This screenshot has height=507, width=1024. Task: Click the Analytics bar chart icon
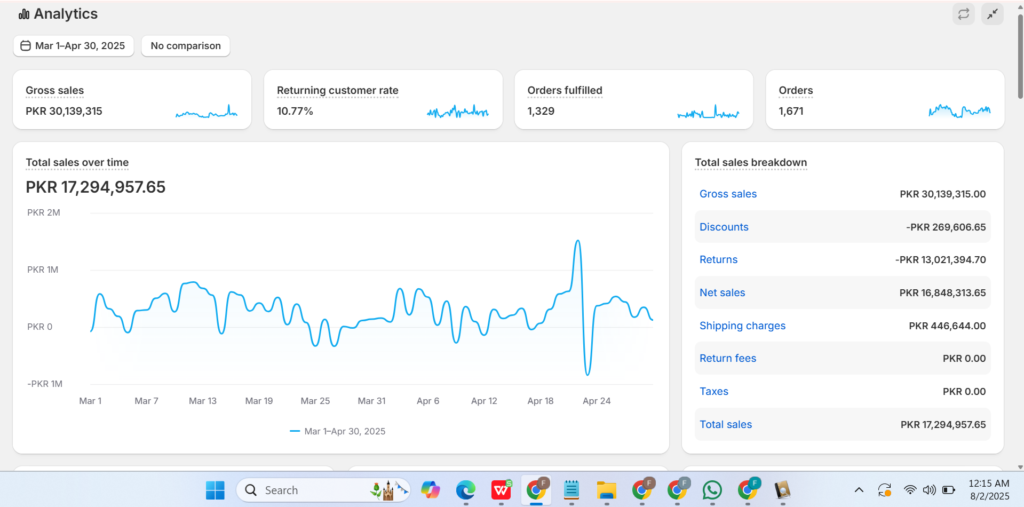[x=23, y=14]
